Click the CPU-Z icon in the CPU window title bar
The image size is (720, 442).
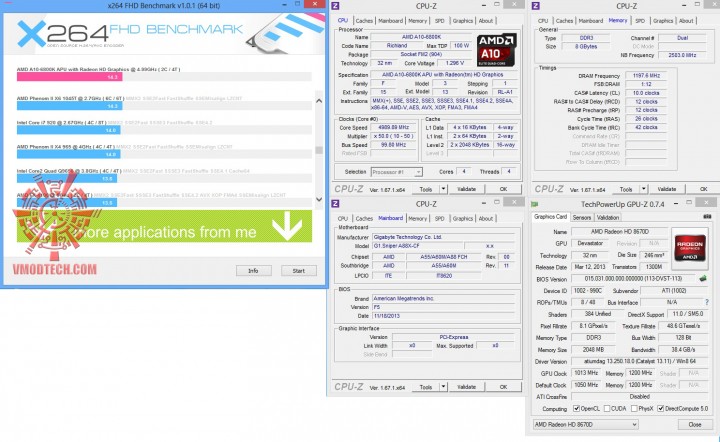[336, 6]
